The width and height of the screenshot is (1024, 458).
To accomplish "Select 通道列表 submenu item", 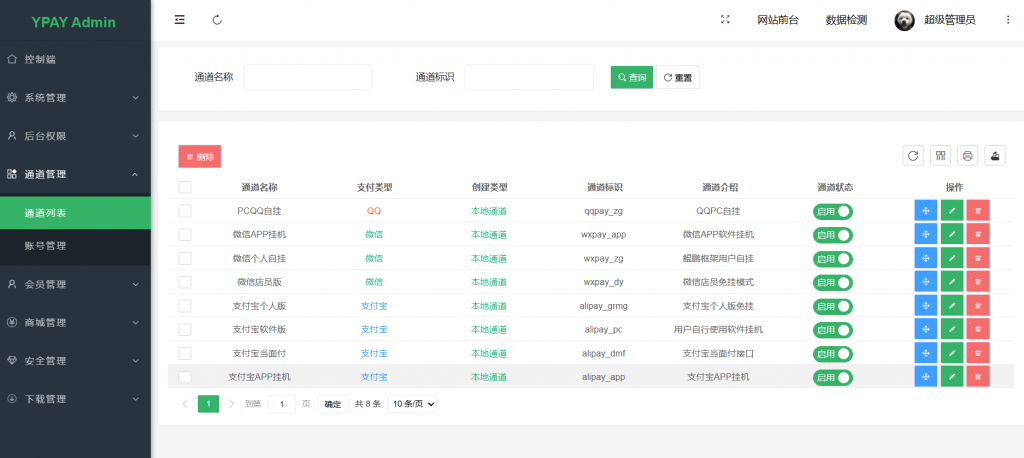I will coord(75,213).
